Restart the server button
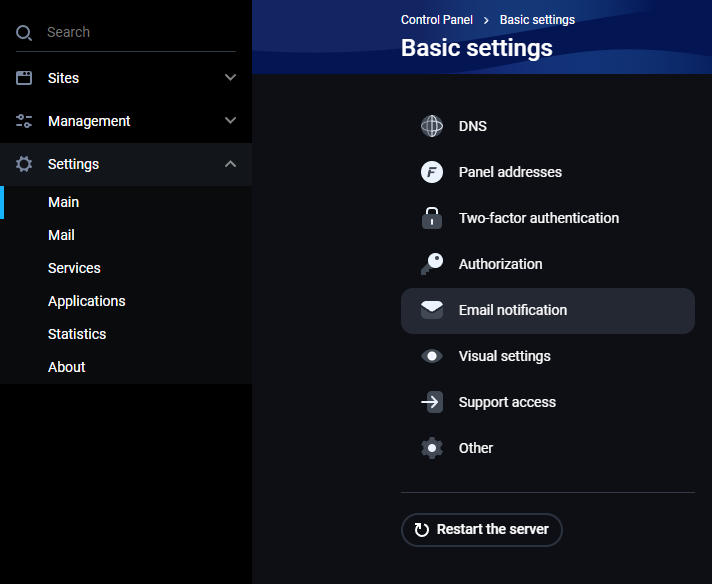Image resolution: width=712 pixels, height=584 pixels. point(481,530)
